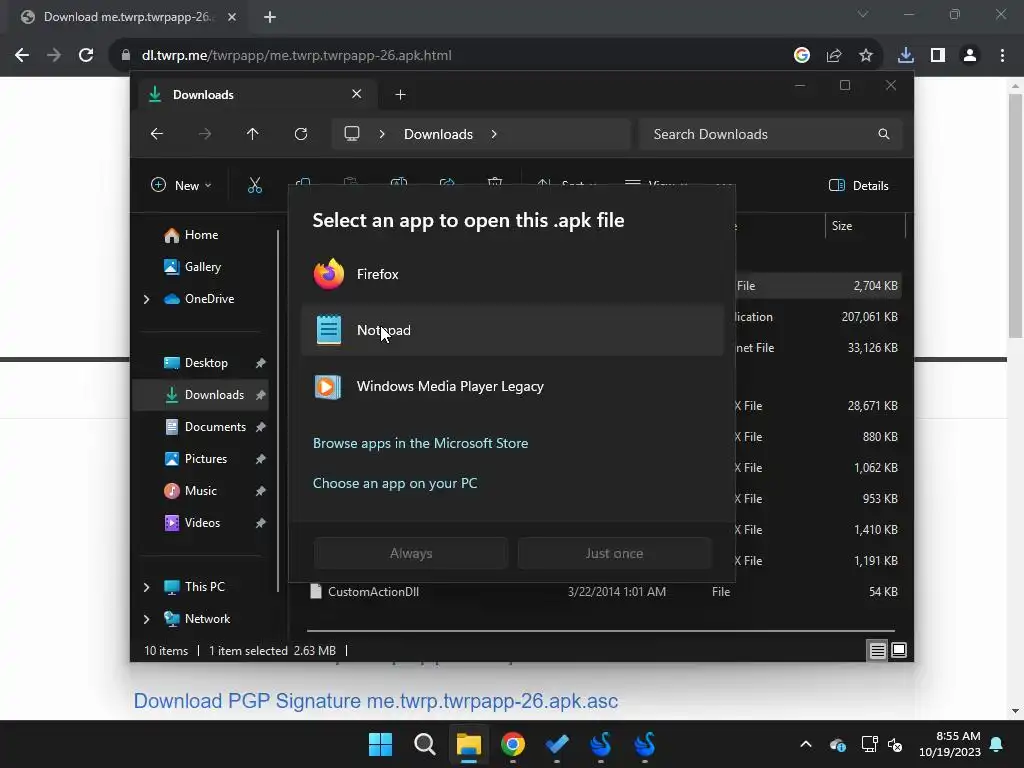Click the Cut scissors icon
This screenshot has height=768, width=1024.
click(255, 185)
